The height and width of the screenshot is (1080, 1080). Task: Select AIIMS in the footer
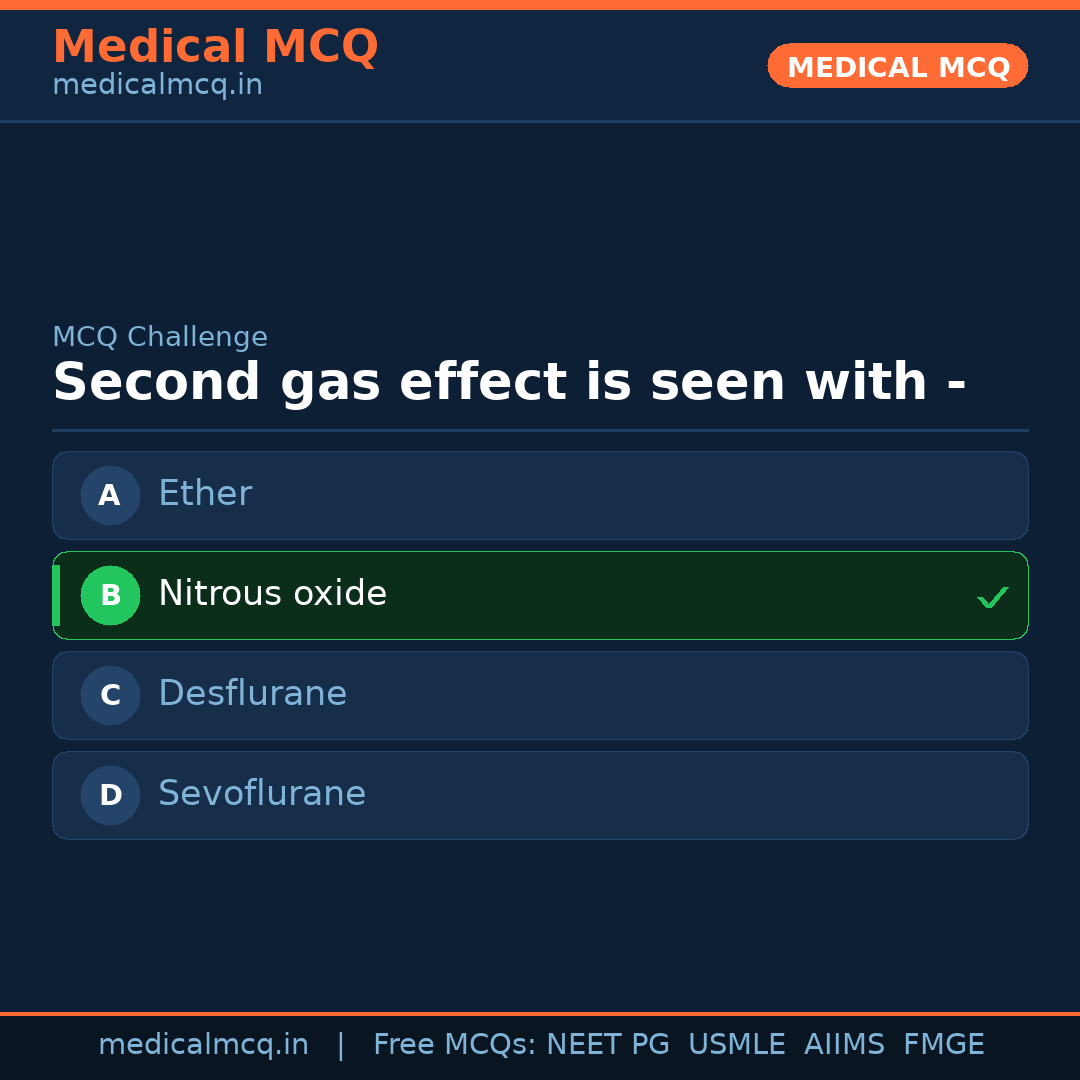[844, 1045]
